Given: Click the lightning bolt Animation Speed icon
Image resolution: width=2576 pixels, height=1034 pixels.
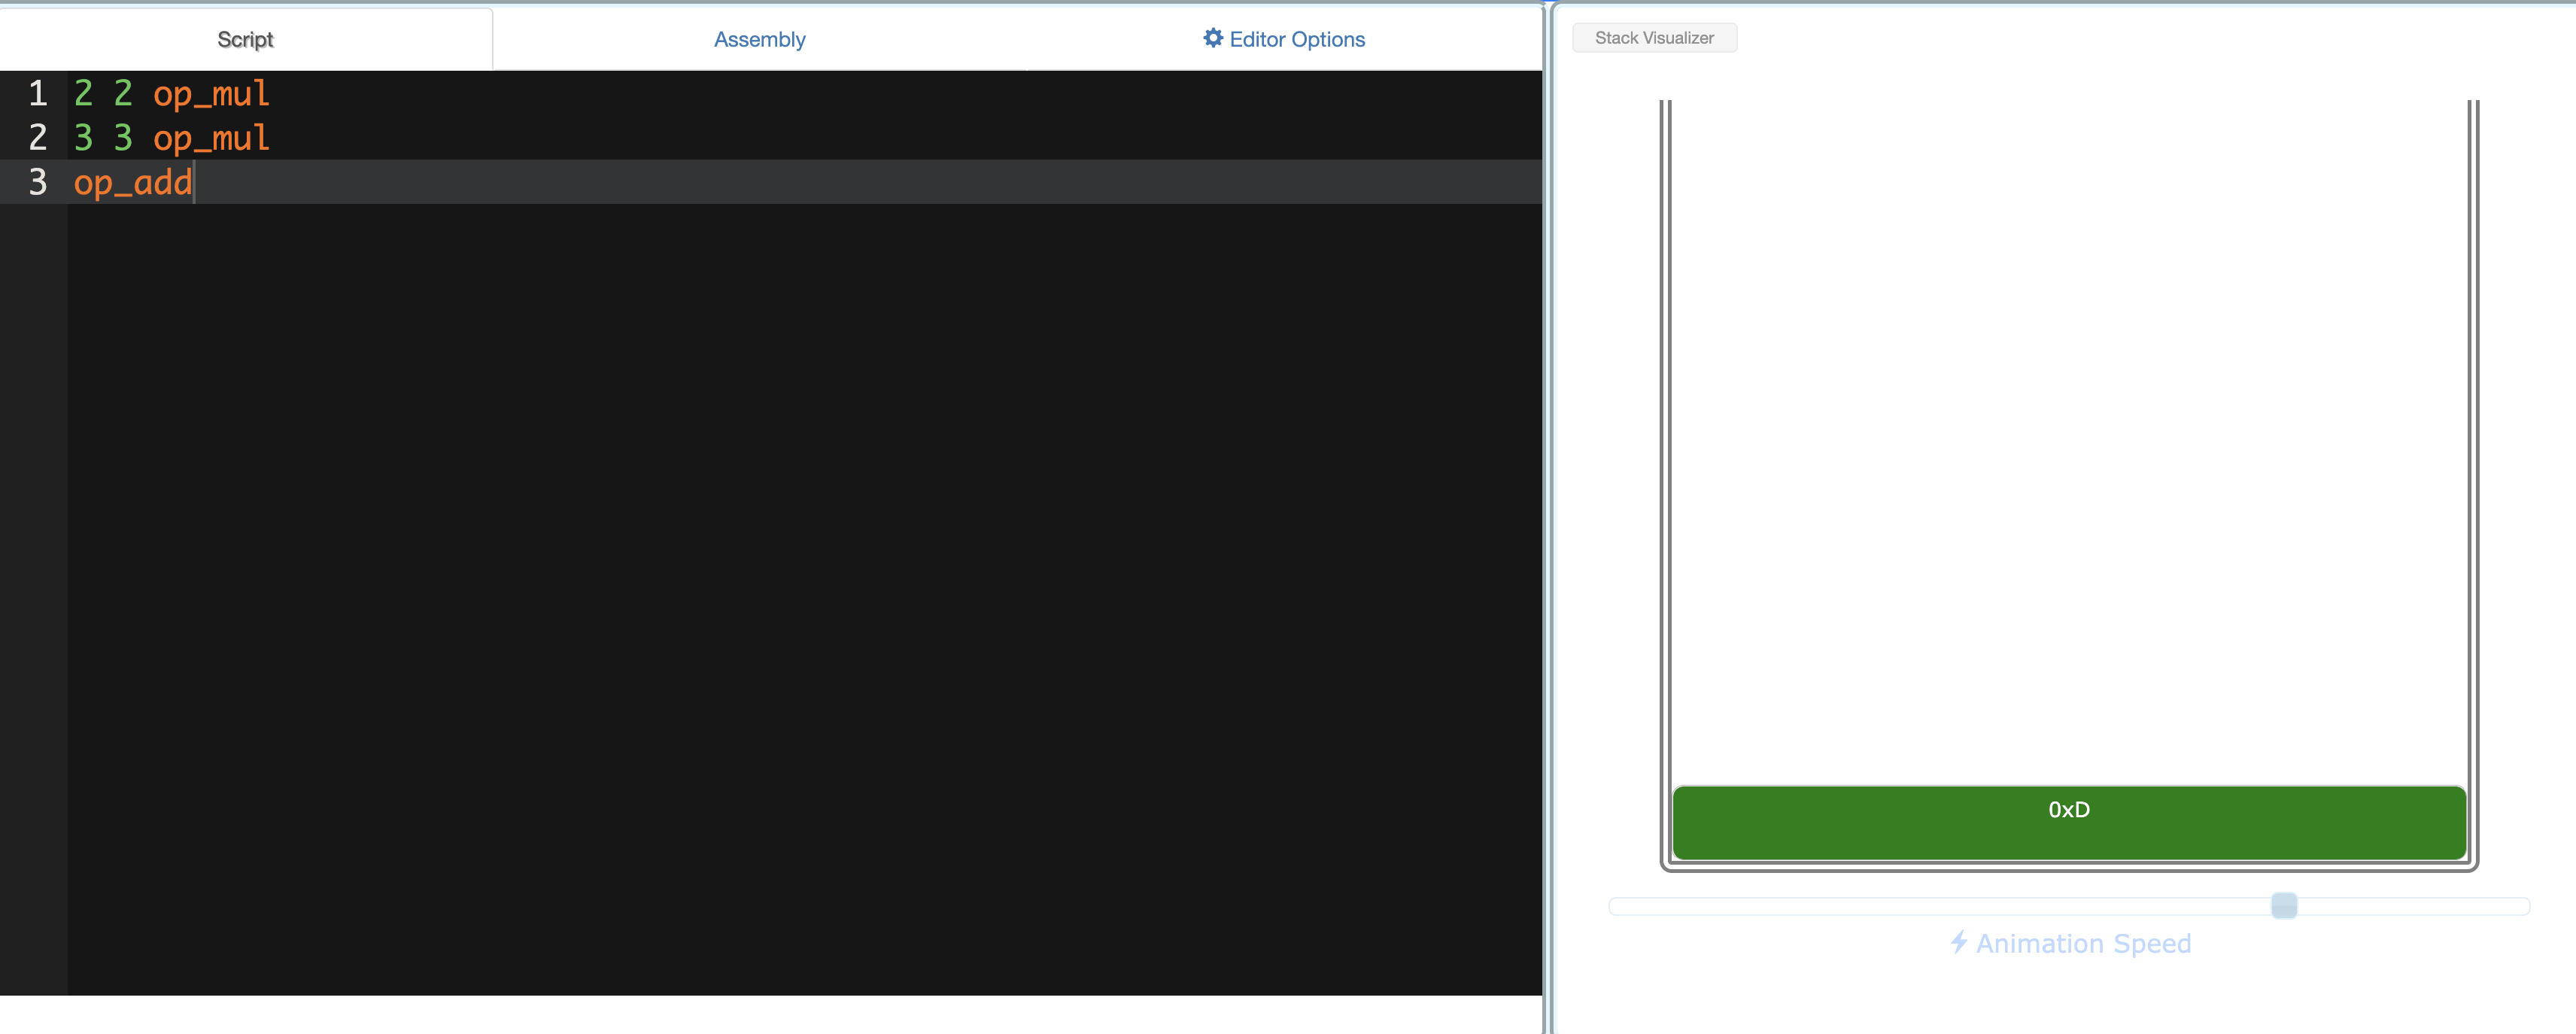Looking at the screenshot, I should click(x=1959, y=942).
